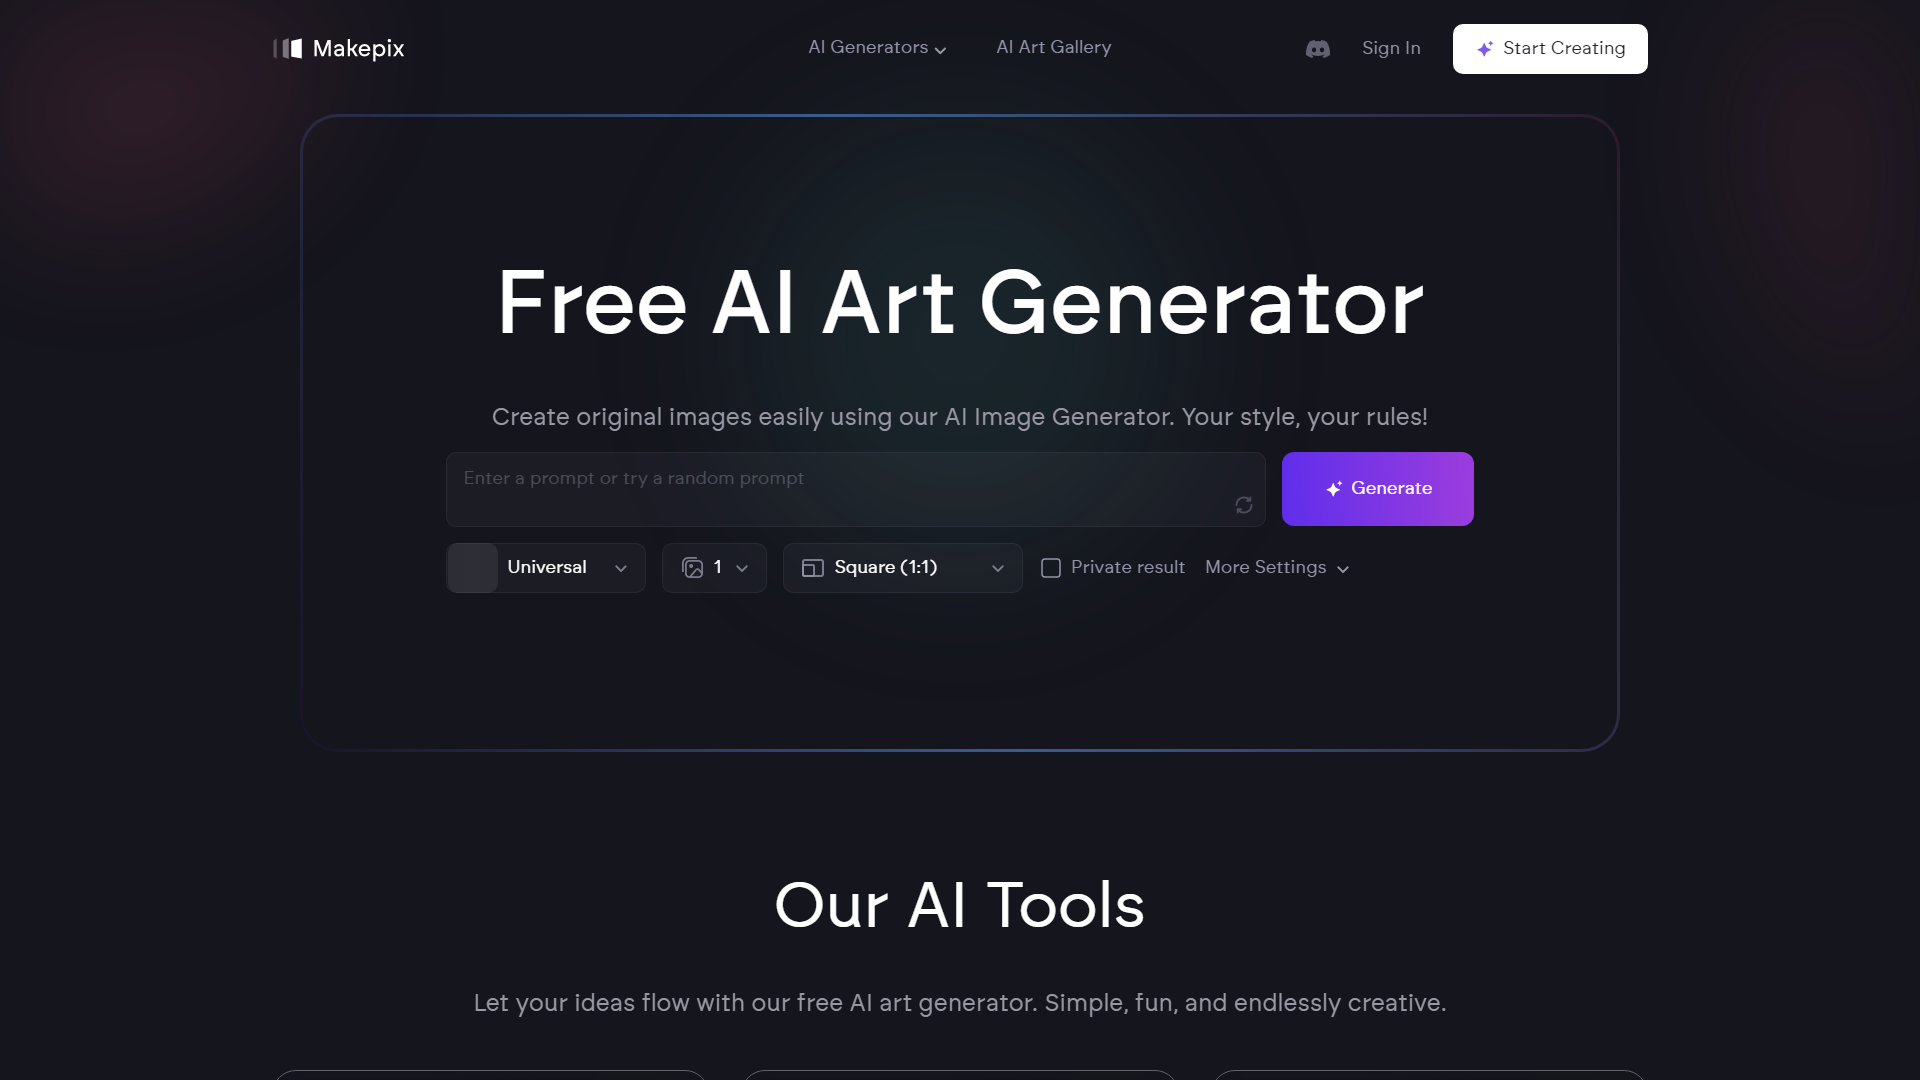Expand the More Settings options
The height and width of the screenshot is (1080, 1920).
click(1276, 567)
